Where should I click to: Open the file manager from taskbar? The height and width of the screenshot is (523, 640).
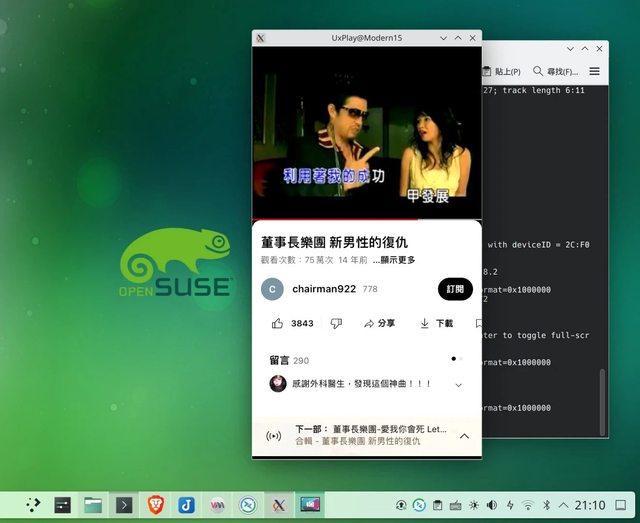pos(93,505)
